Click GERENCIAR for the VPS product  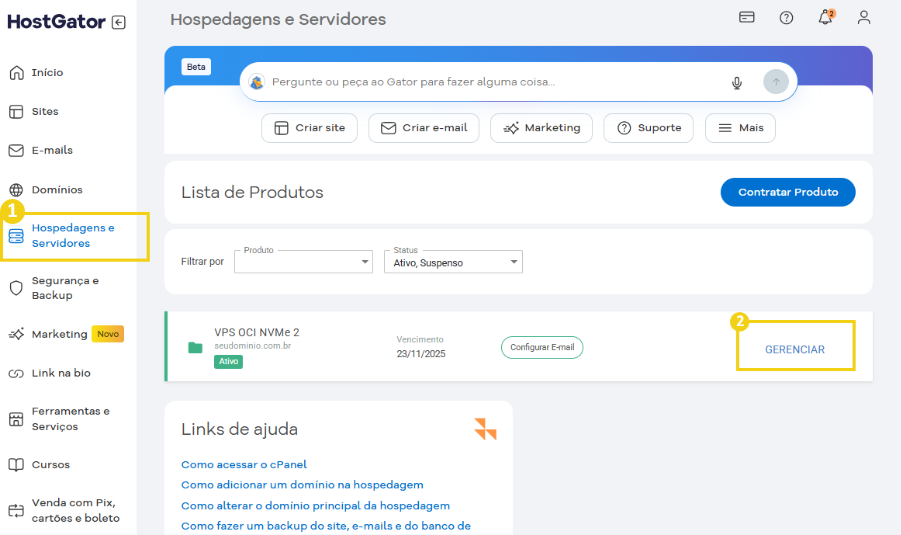tap(795, 349)
